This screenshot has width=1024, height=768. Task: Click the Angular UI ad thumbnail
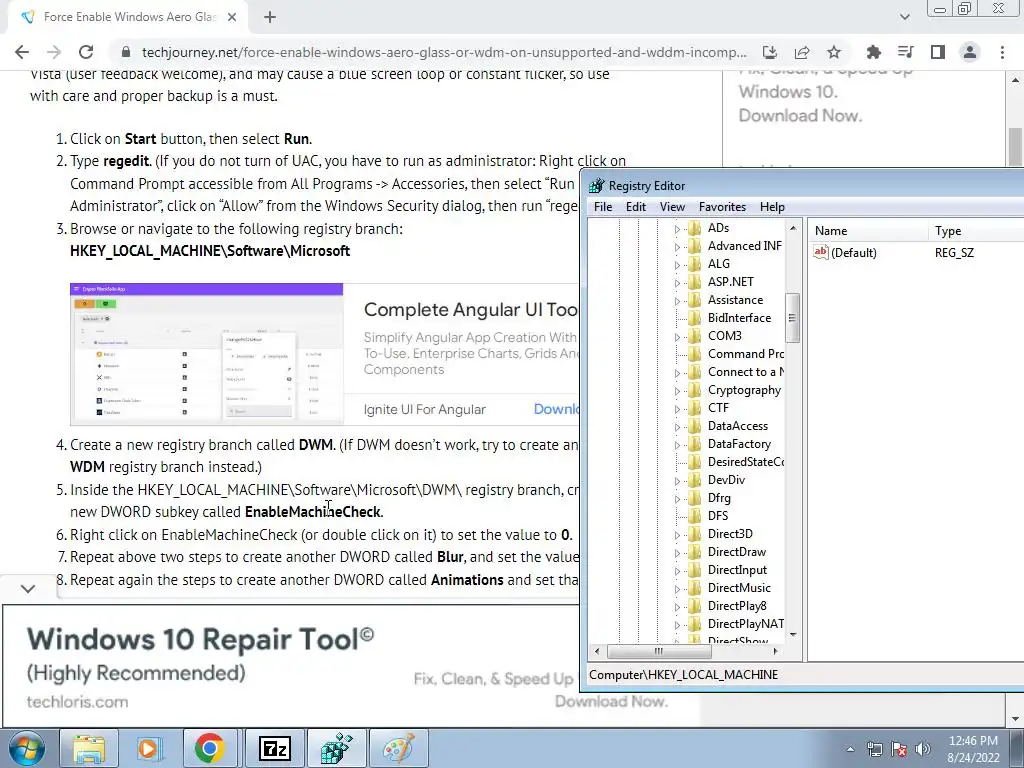tap(206, 354)
